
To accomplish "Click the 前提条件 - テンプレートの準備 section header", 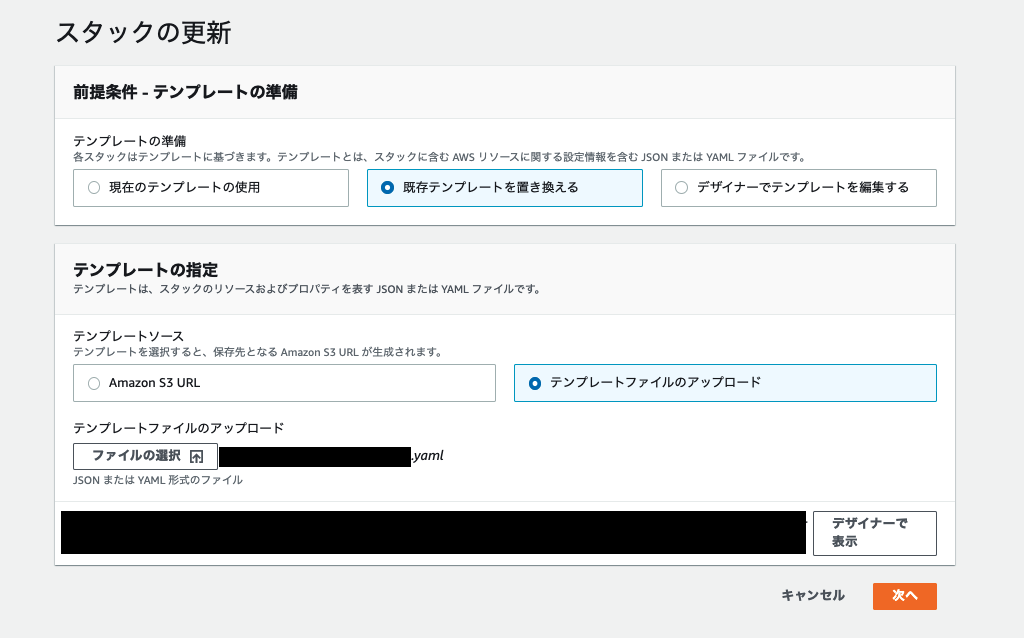I will [185, 92].
